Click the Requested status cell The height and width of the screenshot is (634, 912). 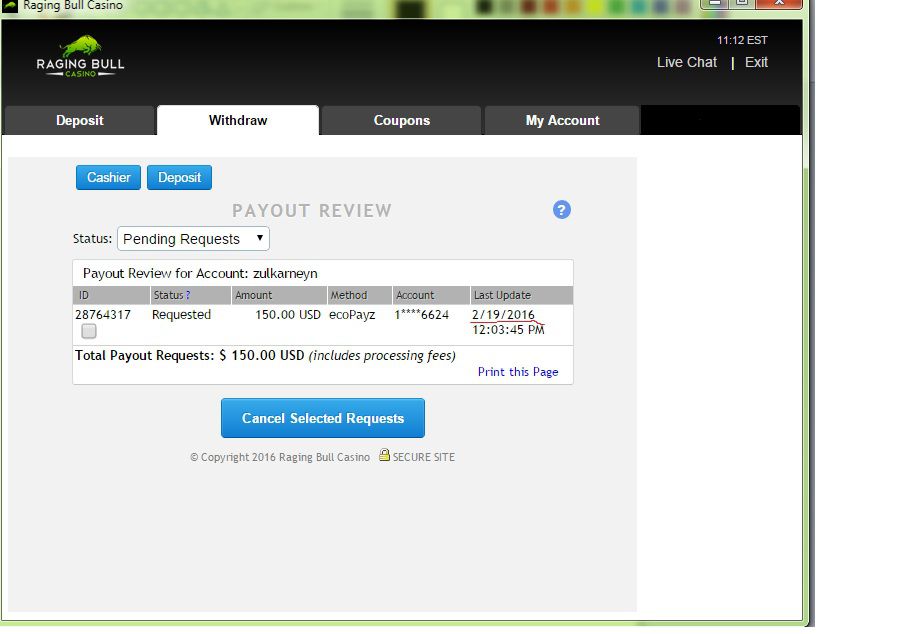tap(181, 315)
